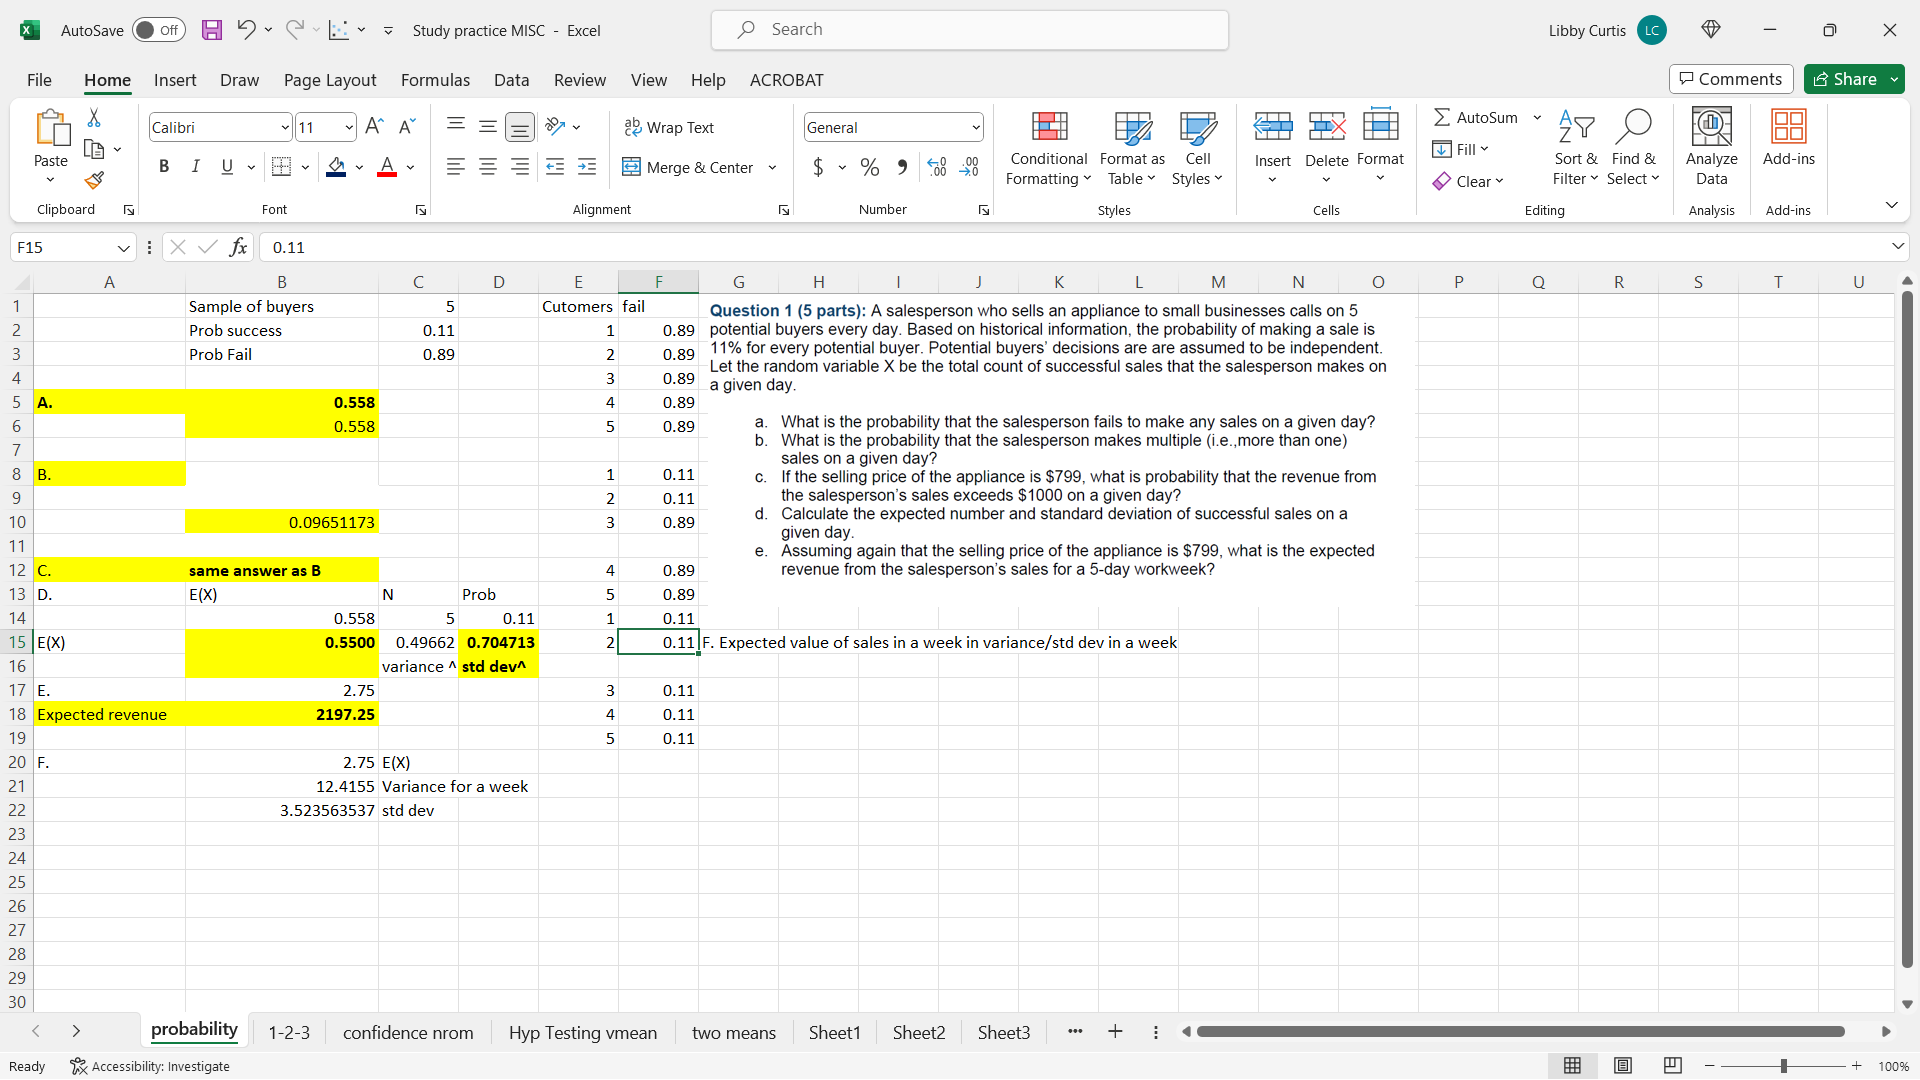Open the font name Calibri dropdown

click(284, 128)
